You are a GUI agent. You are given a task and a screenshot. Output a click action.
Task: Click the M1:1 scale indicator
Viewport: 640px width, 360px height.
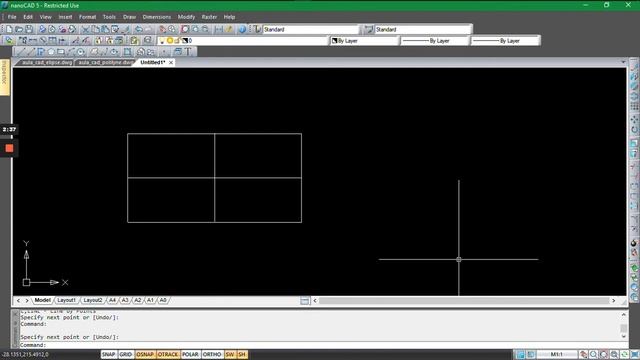[x=557, y=354]
